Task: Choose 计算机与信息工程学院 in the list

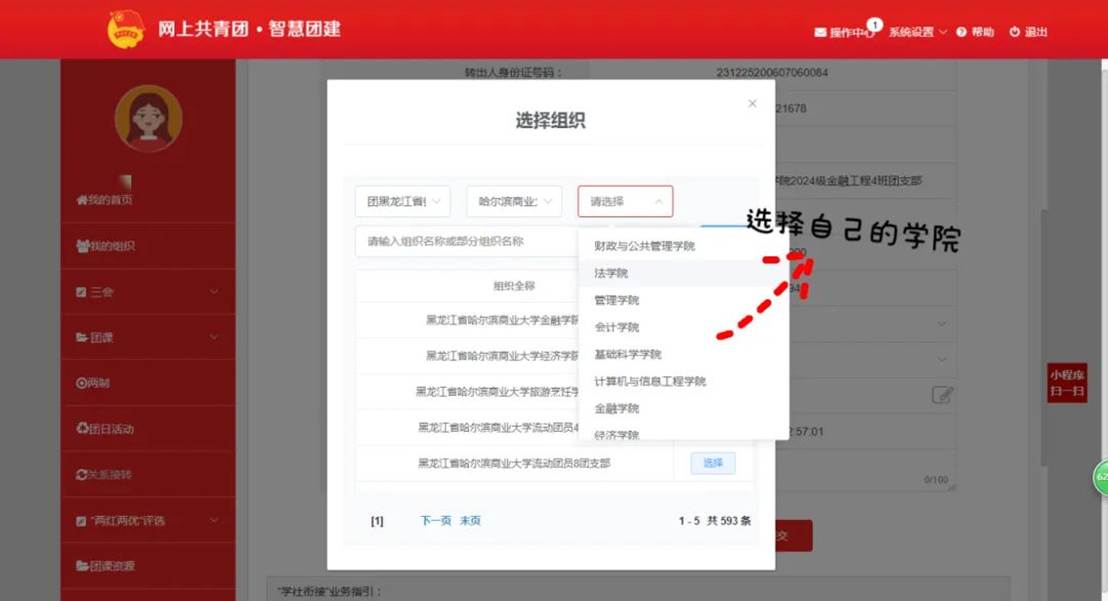Action: point(650,381)
